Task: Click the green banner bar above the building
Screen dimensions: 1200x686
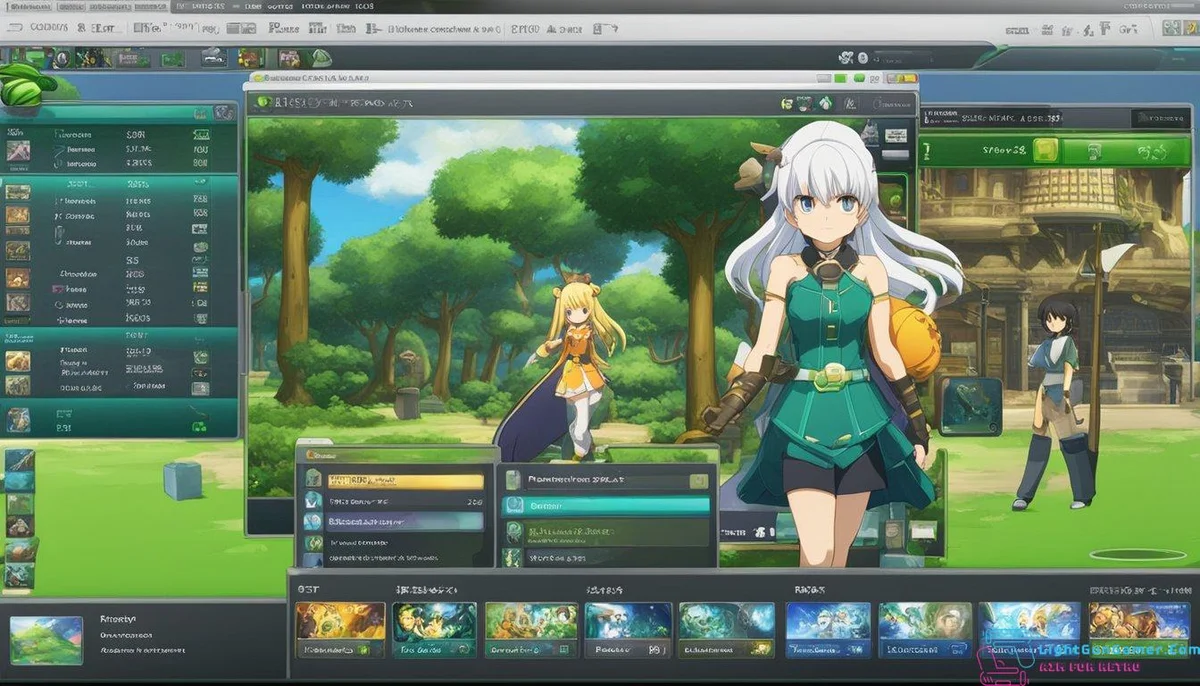Action: tap(990, 152)
